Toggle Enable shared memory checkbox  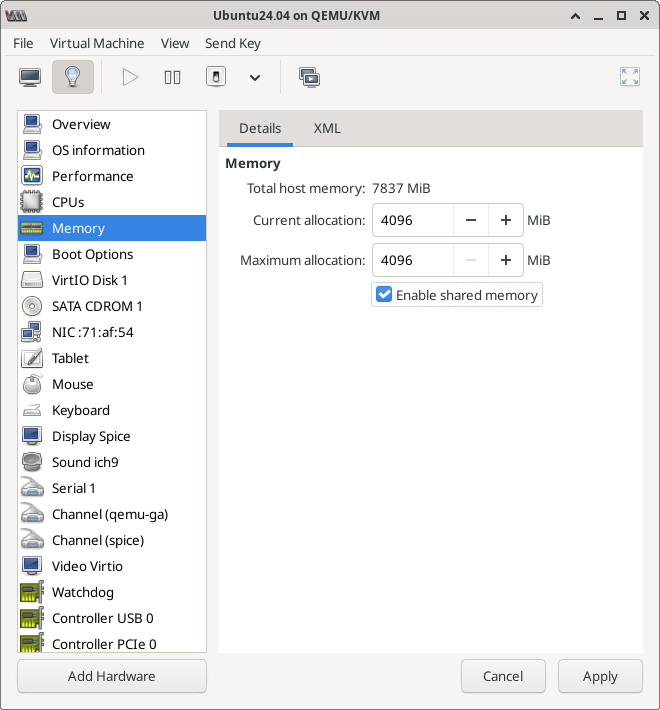pos(384,295)
